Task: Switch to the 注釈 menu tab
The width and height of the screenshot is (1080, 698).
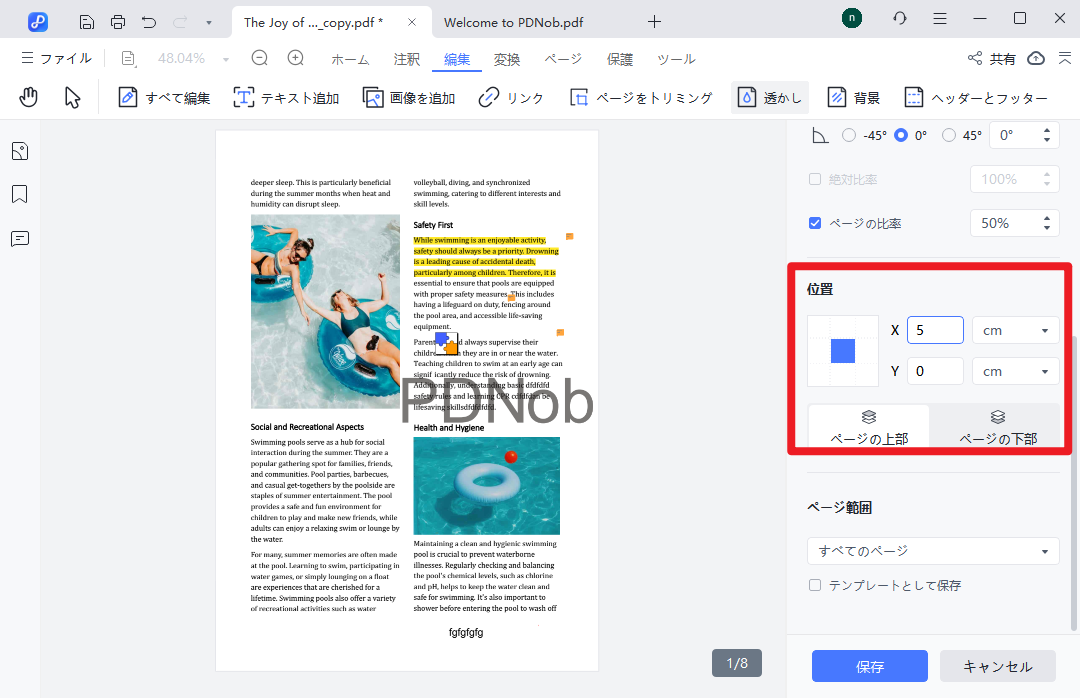Action: coord(407,59)
